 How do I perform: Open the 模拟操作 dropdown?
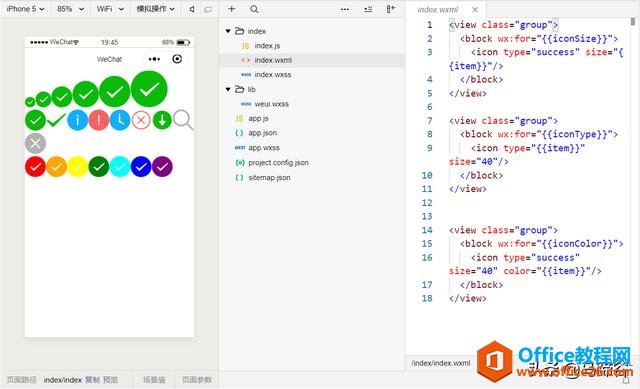click(156, 9)
